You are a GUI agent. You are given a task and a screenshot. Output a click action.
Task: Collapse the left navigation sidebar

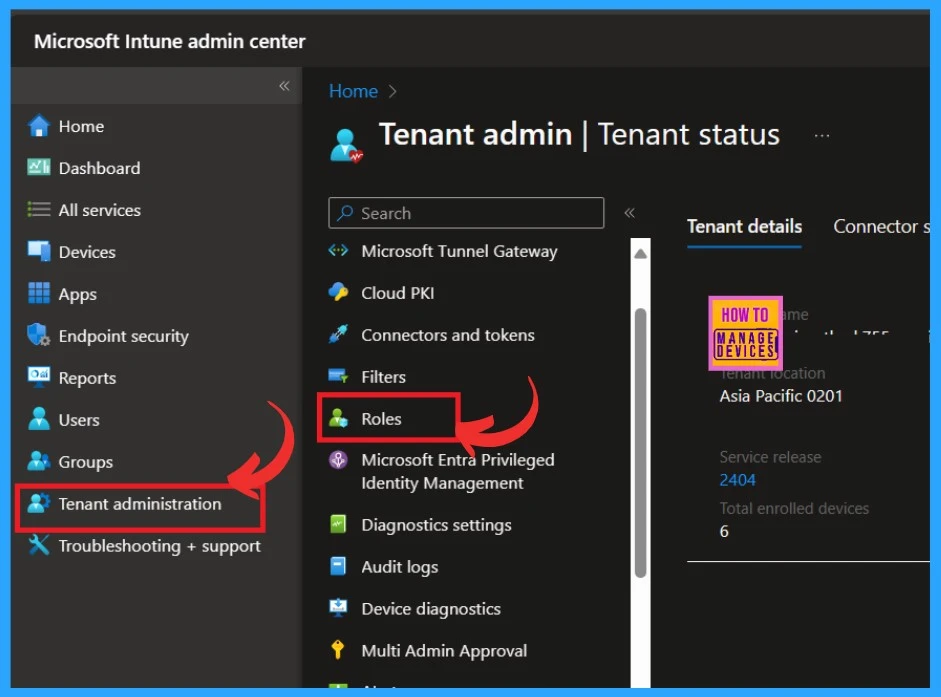(x=284, y=86)
